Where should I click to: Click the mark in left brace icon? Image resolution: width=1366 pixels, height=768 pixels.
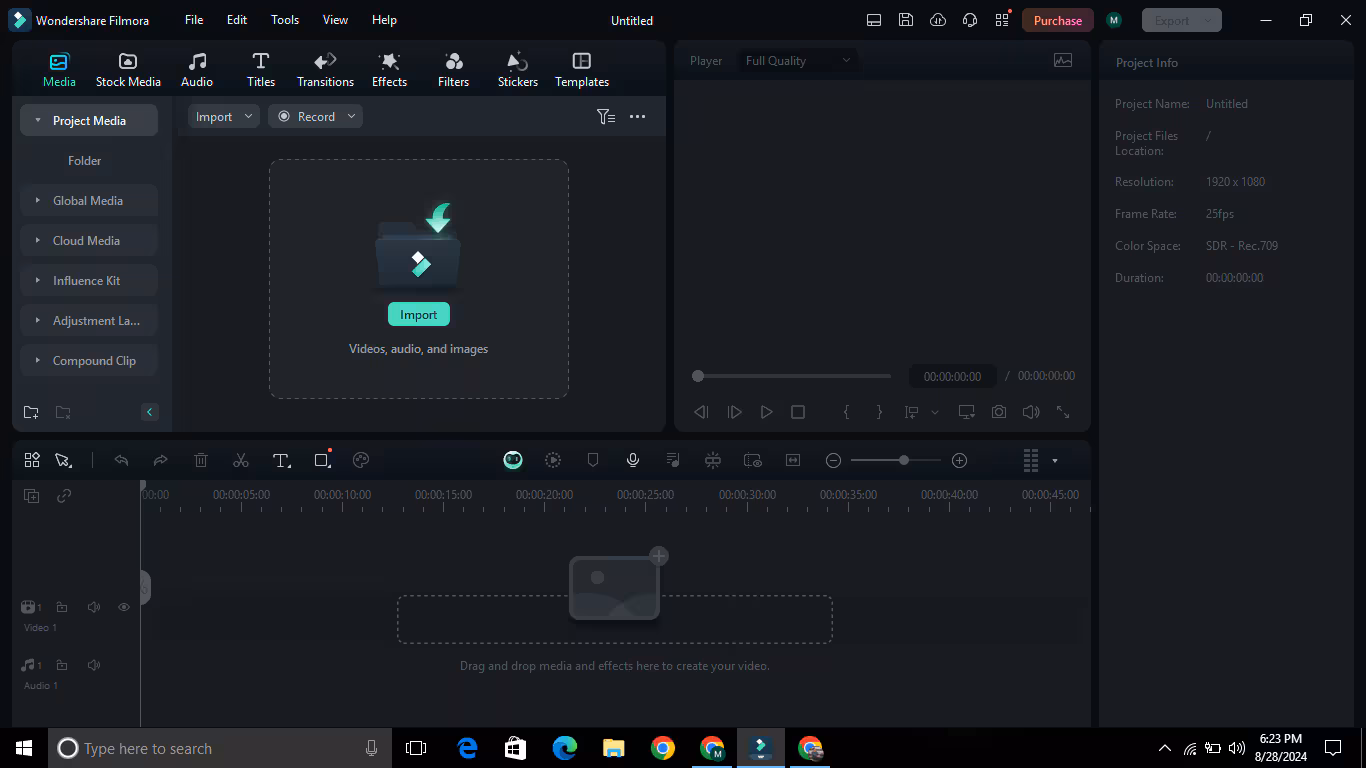pyautogui.click(x=846, y=412)
